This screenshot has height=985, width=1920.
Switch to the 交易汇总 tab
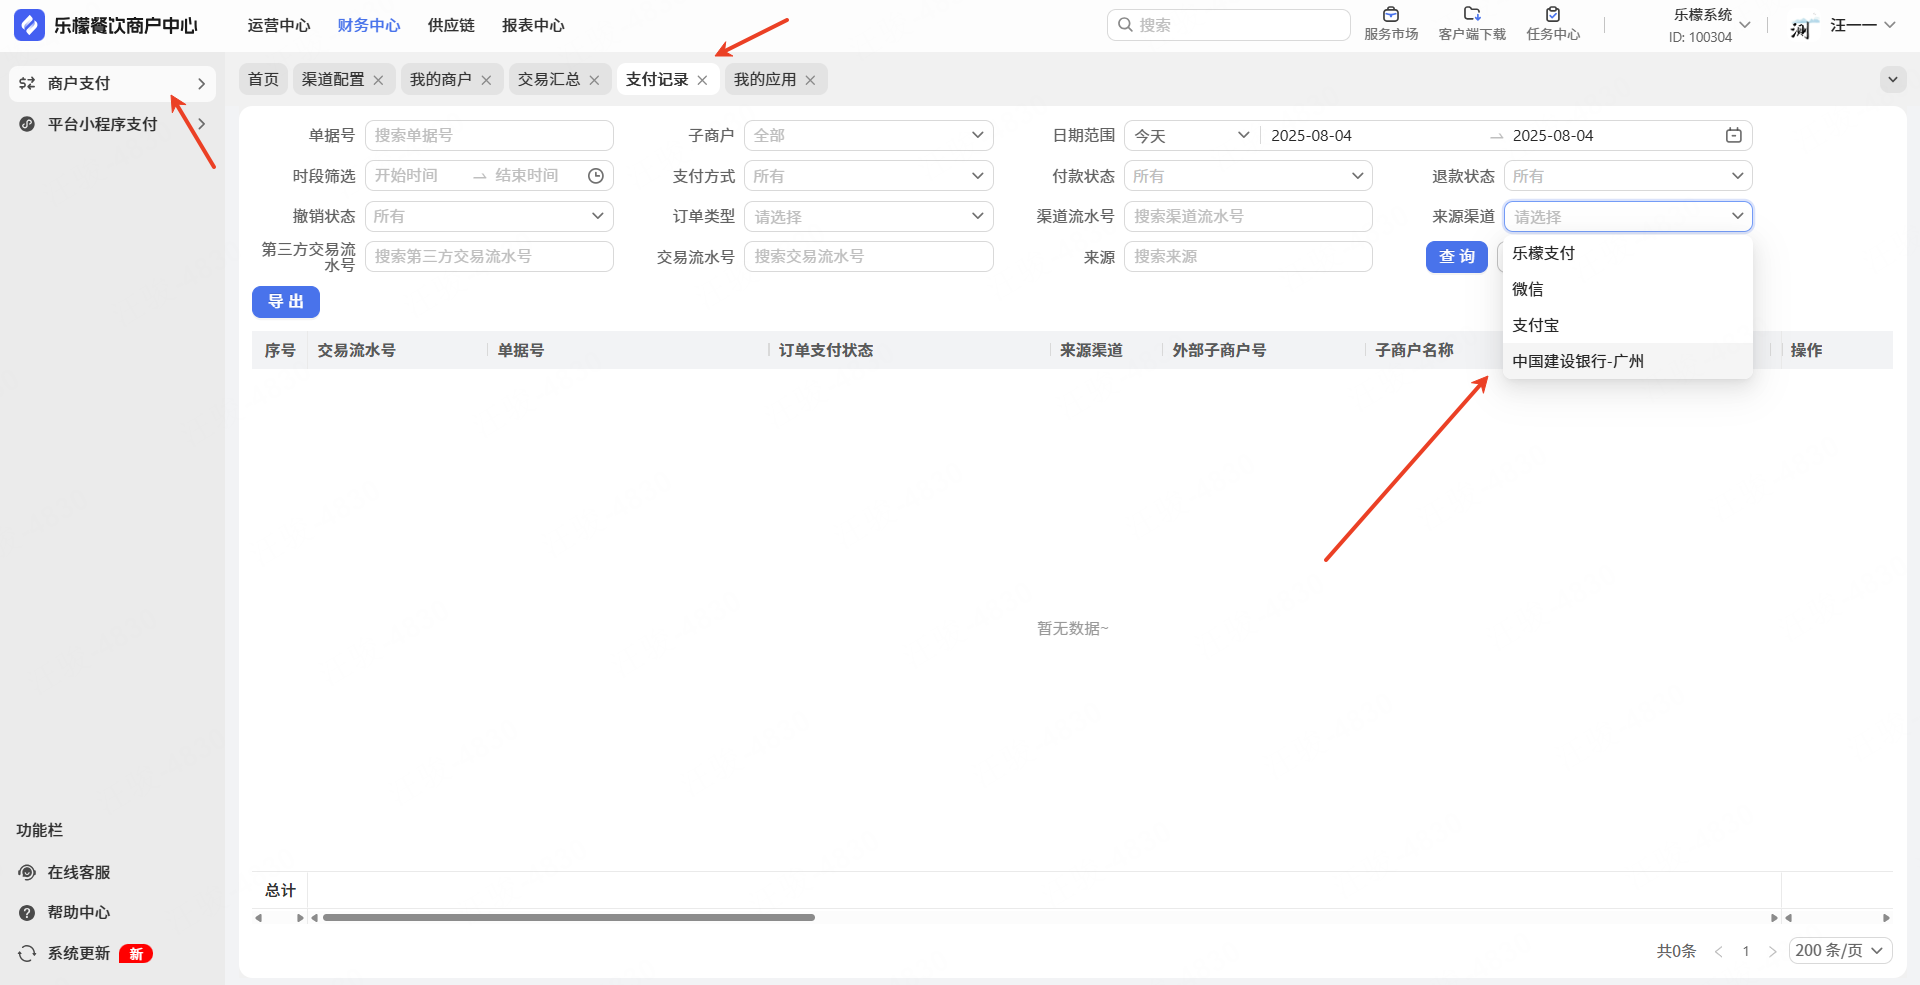point(549,79)
